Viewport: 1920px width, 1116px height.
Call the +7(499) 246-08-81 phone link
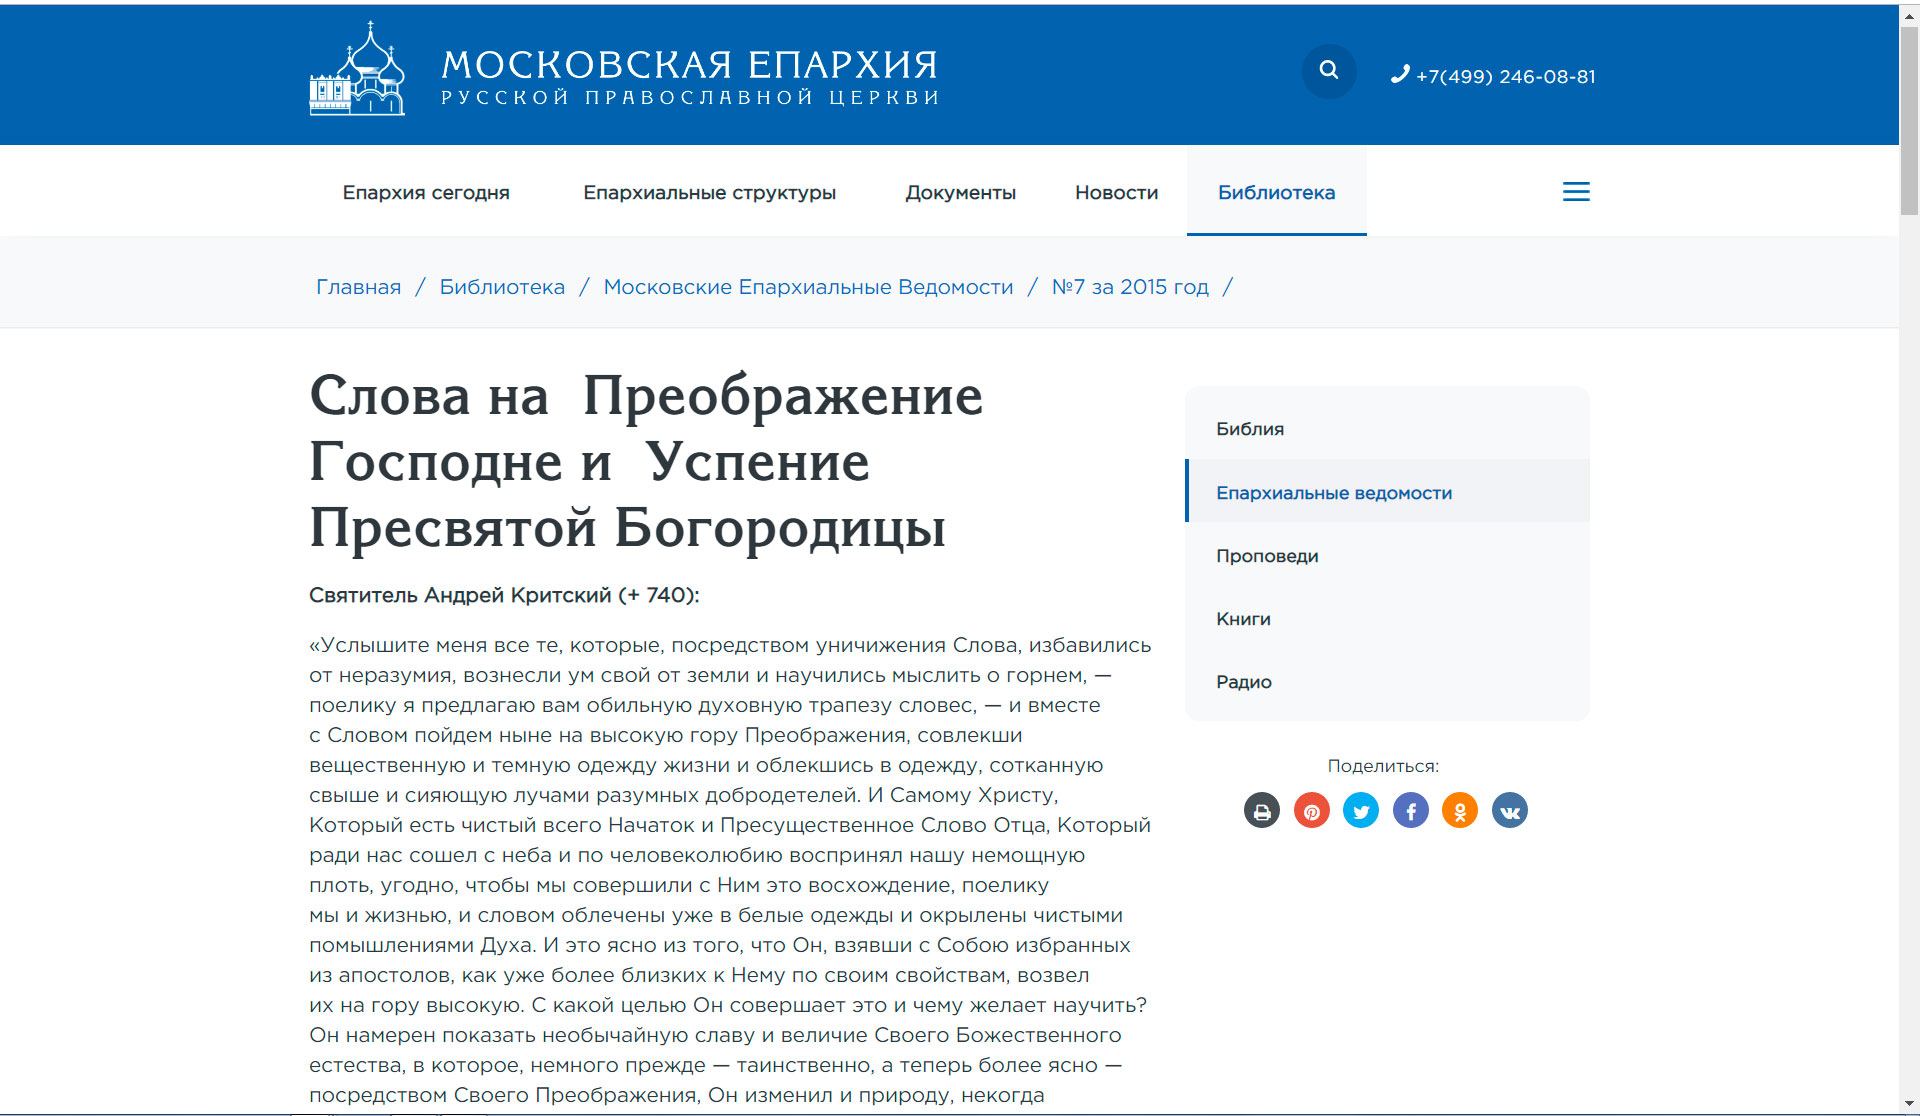coord(1505,76)
